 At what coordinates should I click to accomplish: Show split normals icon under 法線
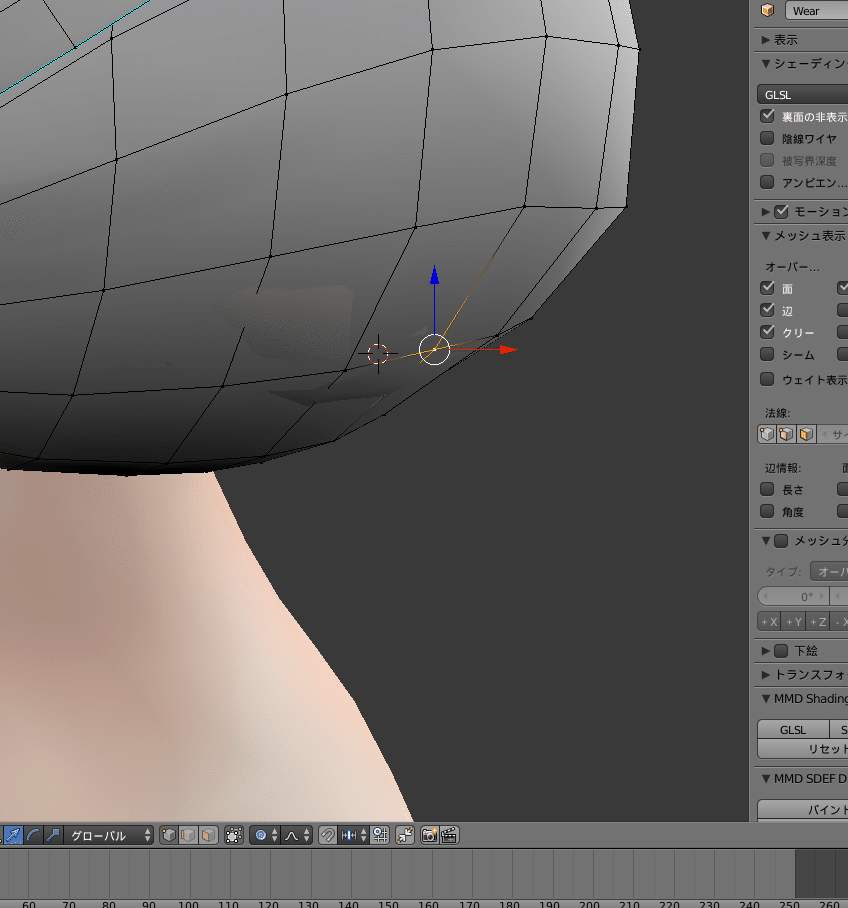tap(787, 434)
